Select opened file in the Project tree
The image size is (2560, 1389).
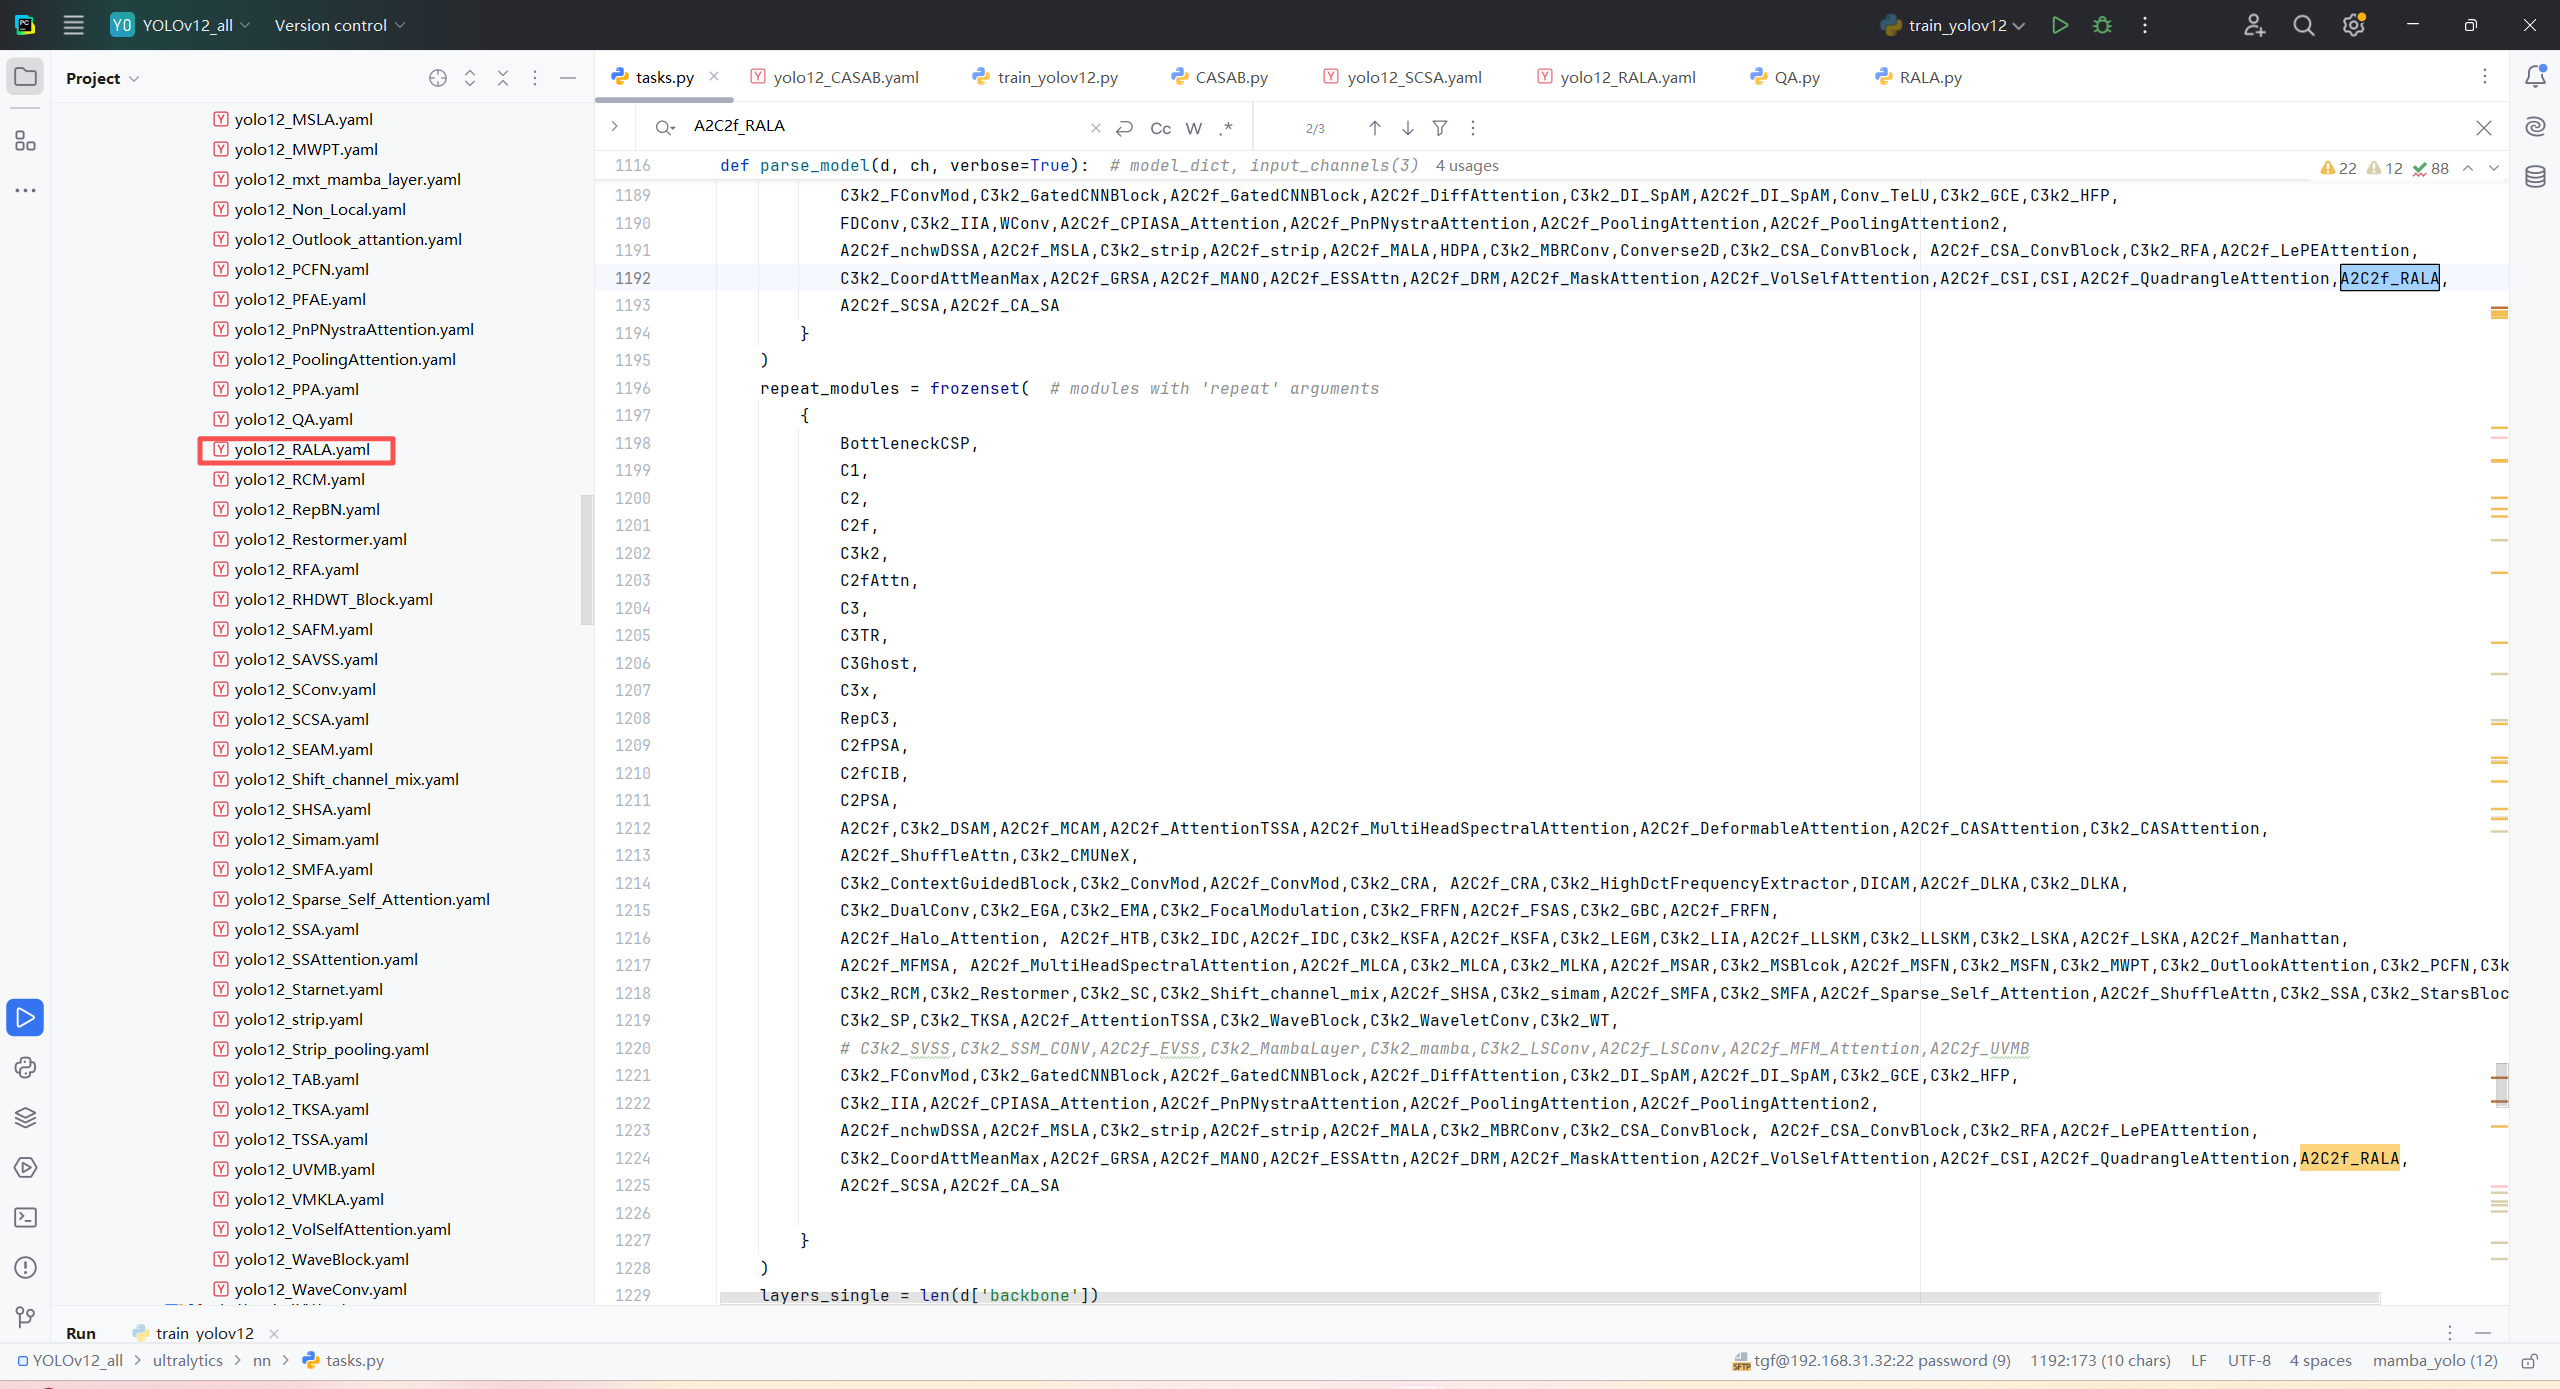coord(437,78)
